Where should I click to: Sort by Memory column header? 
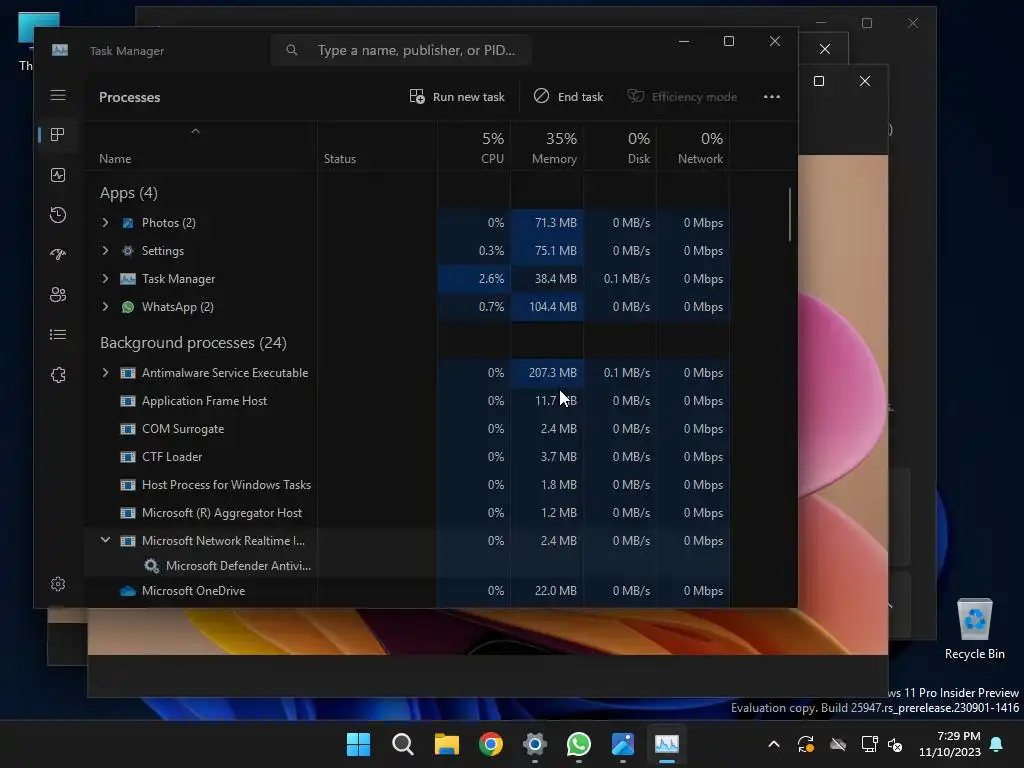547,148
